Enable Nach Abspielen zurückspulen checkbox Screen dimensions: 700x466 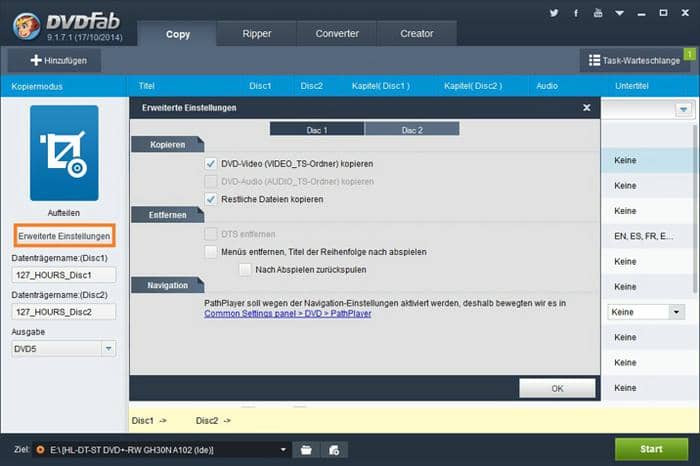(245, 270)
